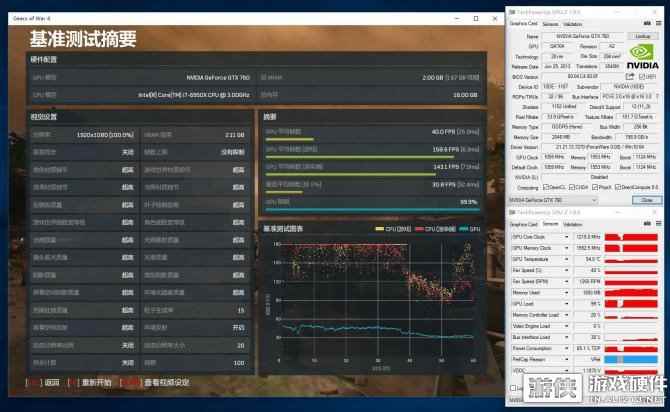The width and height of the screenshot is (670, 412).
Task: Click 返回 (Back) at bottom of benchmark screen
Action: click(52, 383)
